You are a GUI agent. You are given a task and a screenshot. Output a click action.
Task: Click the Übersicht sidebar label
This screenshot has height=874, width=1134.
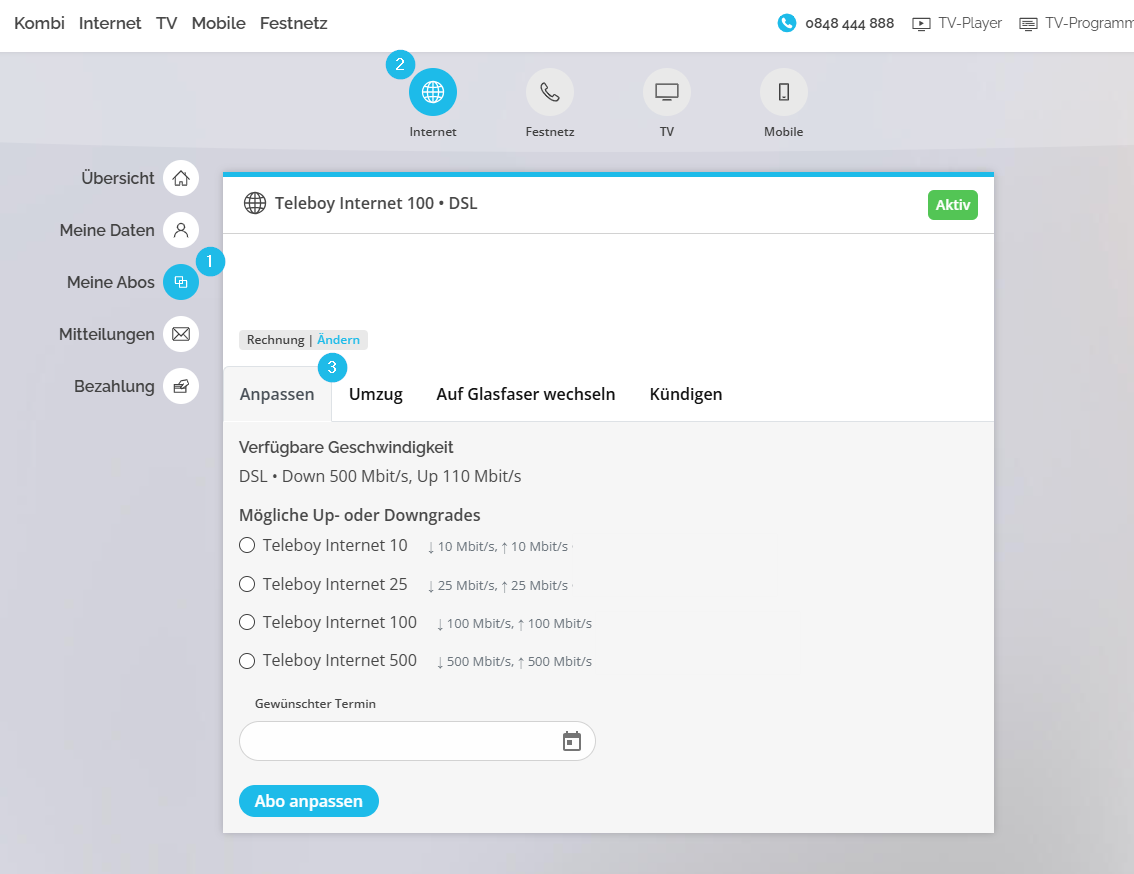tap(118, 178)
